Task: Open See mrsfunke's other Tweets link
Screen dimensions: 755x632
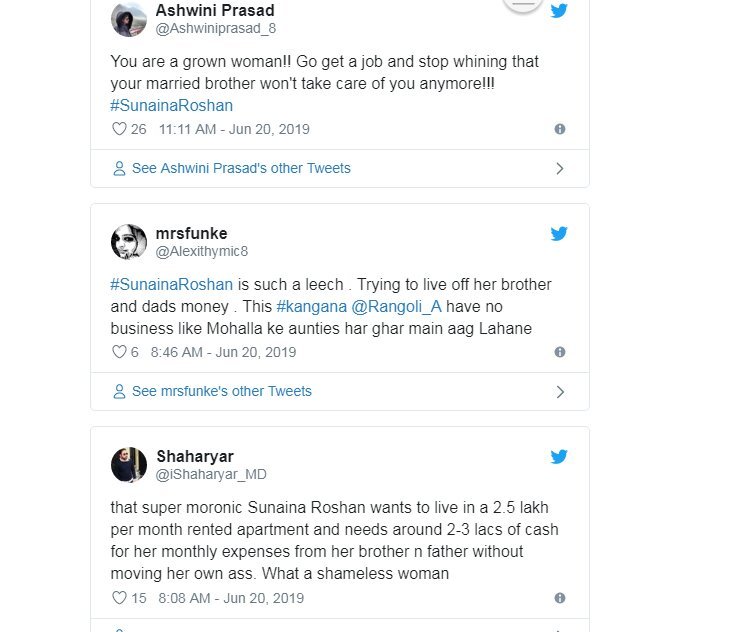Action: pyautogui.click(x=221, y=391)
